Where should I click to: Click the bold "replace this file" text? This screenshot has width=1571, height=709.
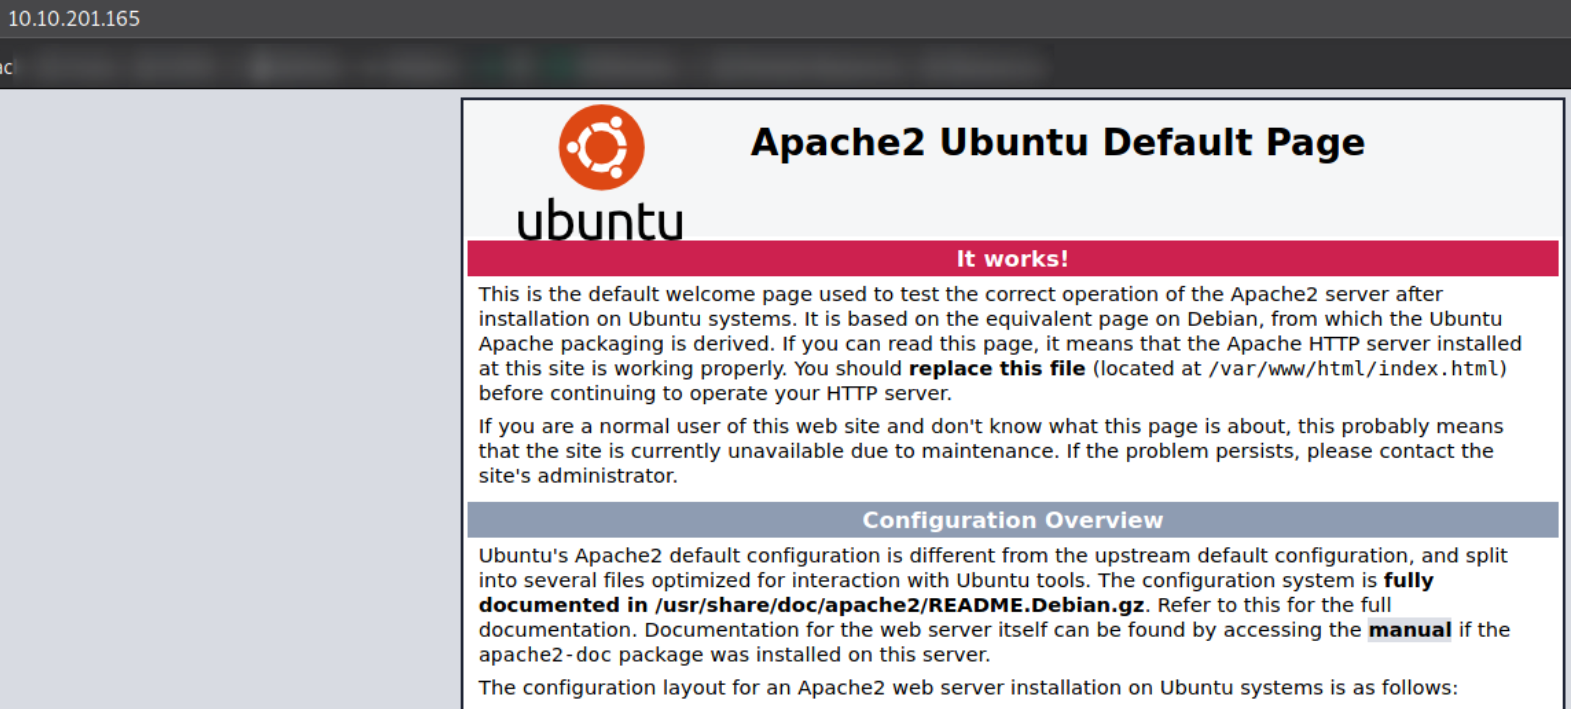tap(997, 369)
